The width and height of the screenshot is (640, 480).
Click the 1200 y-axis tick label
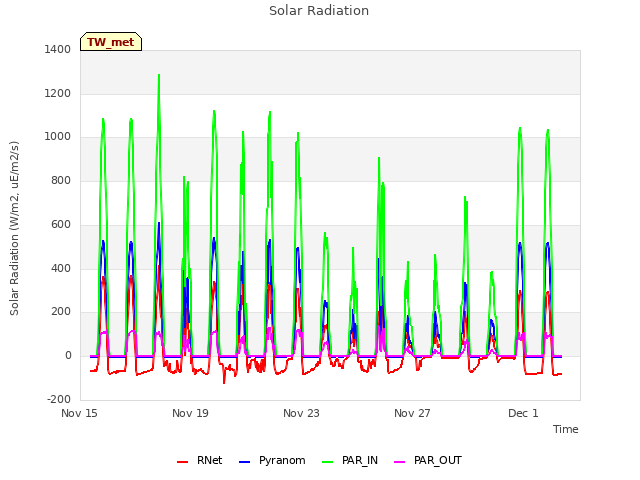(x=58, y=93)
